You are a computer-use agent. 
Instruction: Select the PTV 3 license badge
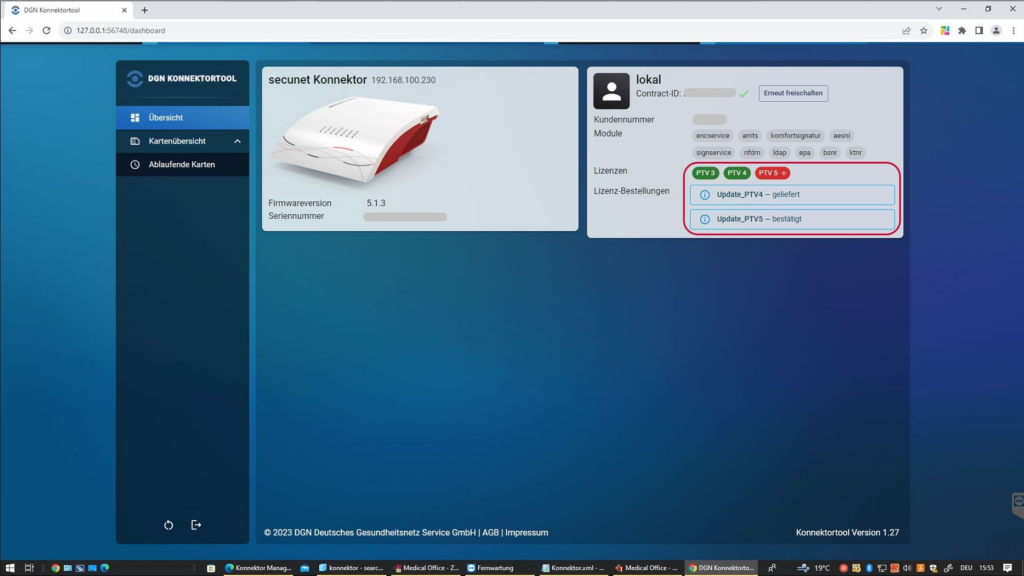705,173
